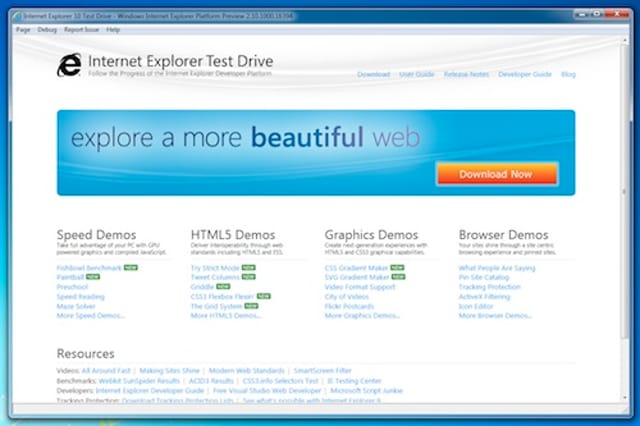Open SVG Gradient Maker demo
Image resolution: width=640 pixels, height=426 pixels.
point(357,277)
